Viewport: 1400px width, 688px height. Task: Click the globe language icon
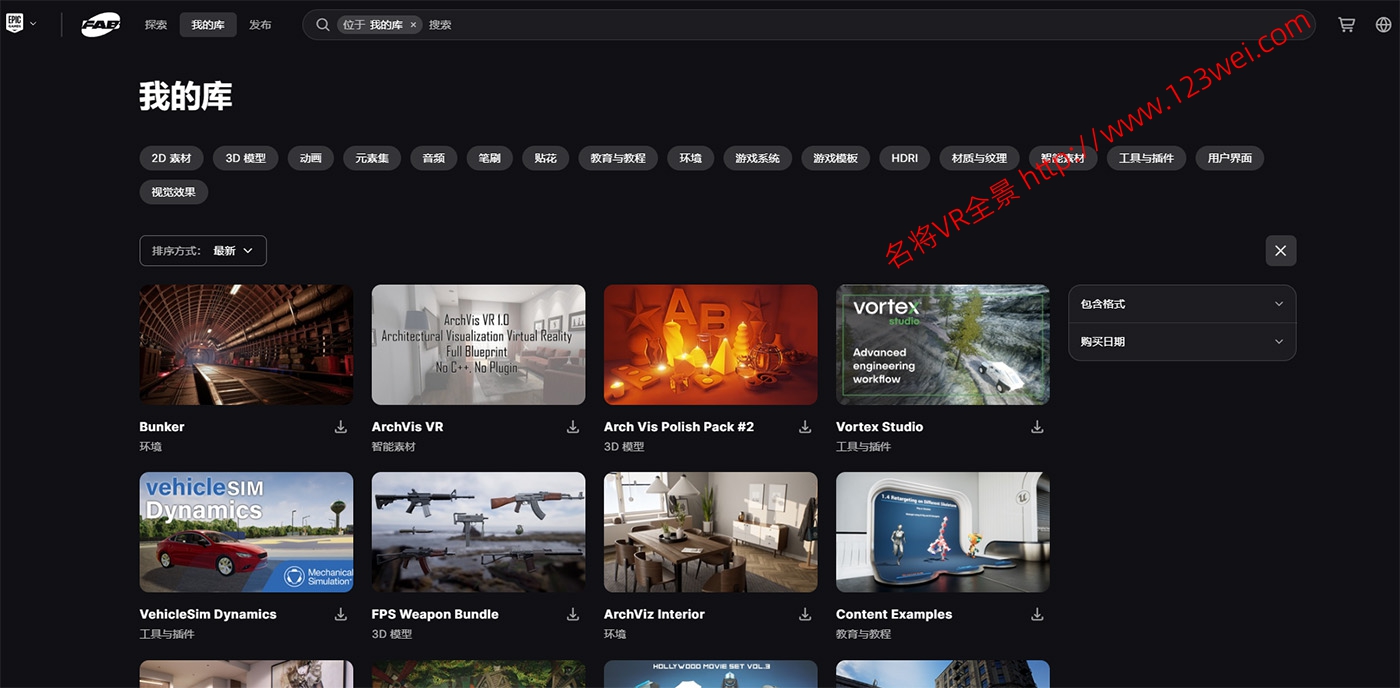click(1383, 25)
